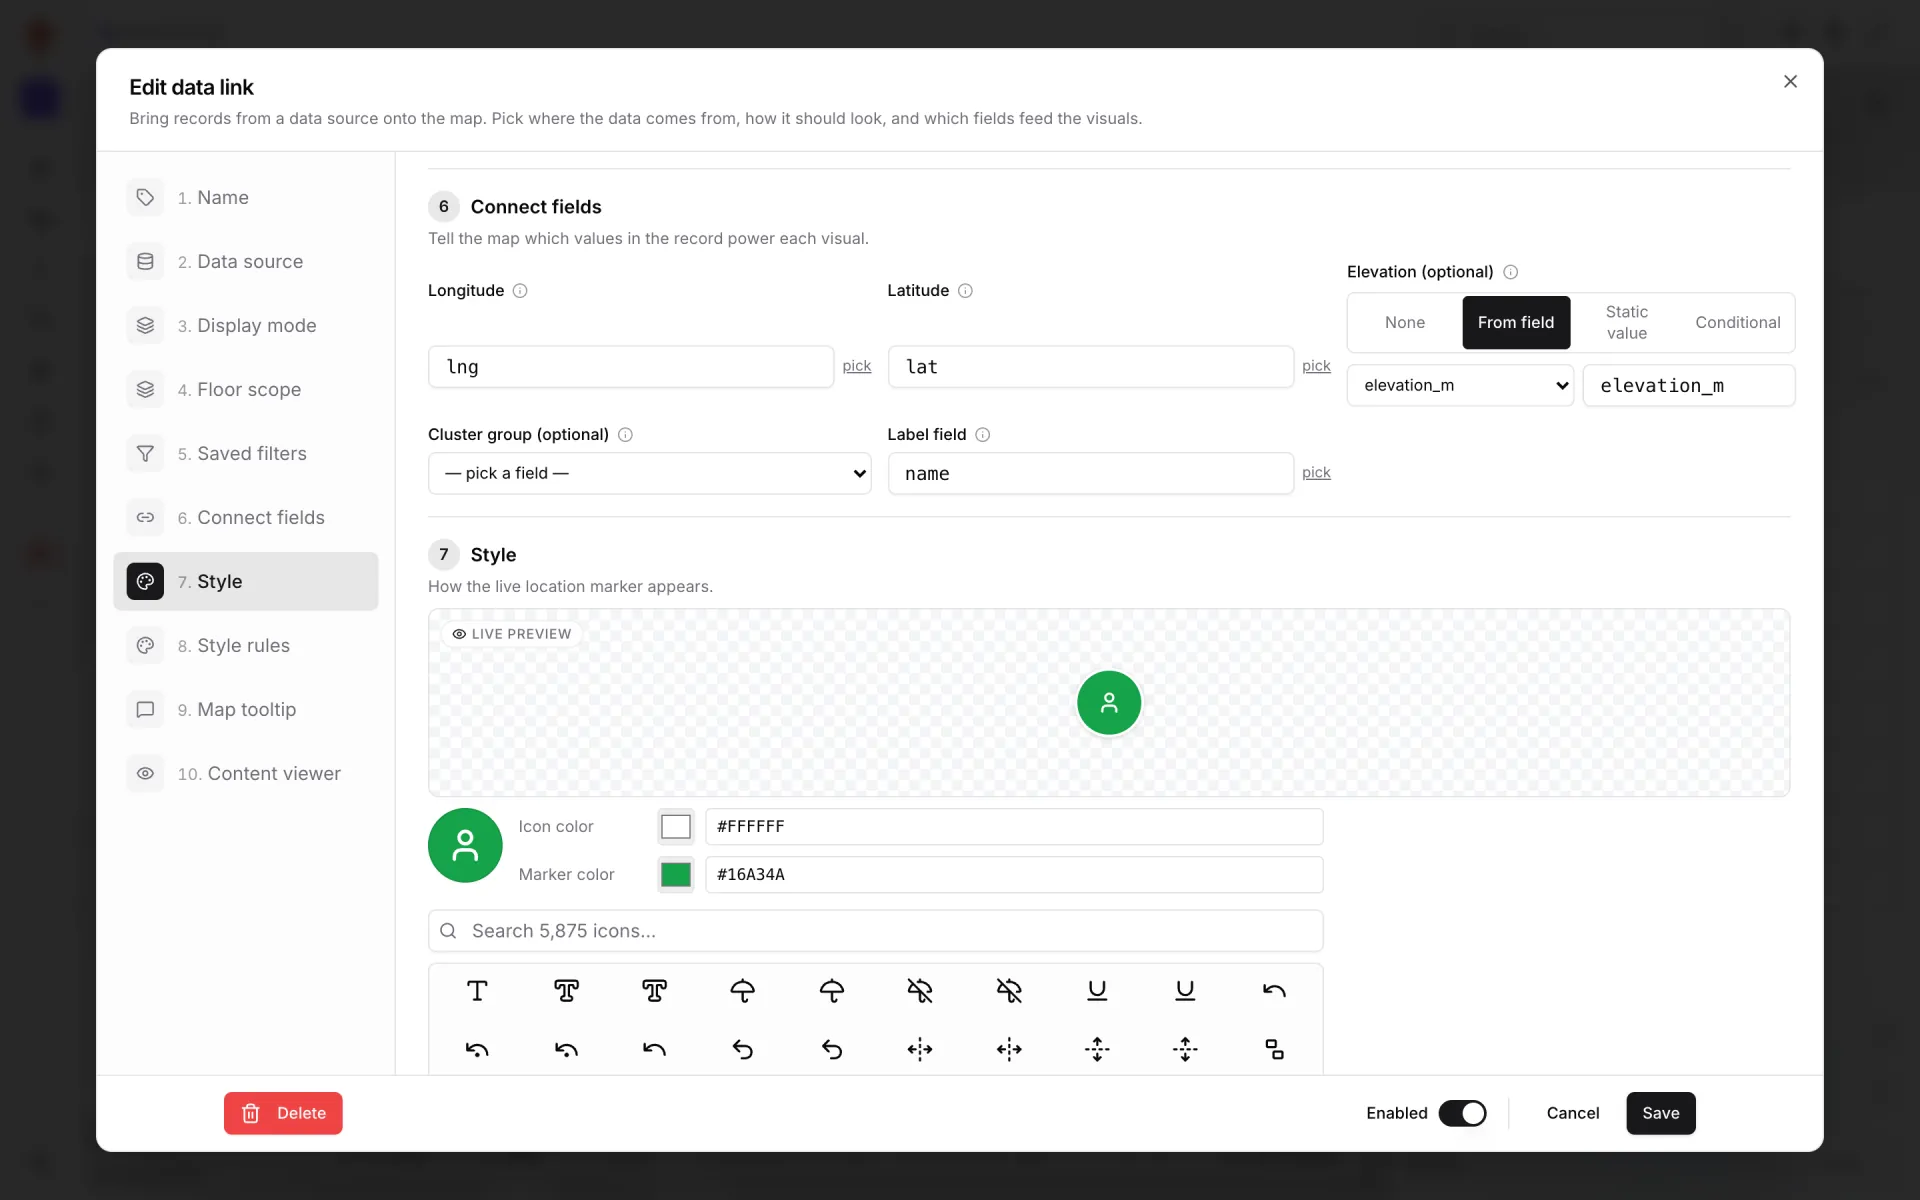Click the chat bubble icon for Map tooltip
The height and width of the screenshot is (1200, 1920).
pos(145,709)
